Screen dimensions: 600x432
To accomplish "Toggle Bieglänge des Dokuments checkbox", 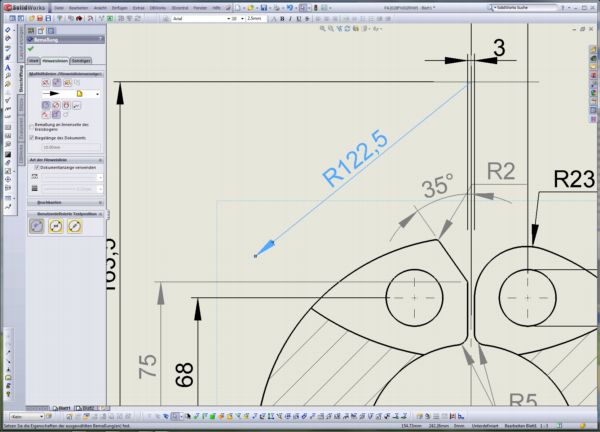I will pos(32,137).
